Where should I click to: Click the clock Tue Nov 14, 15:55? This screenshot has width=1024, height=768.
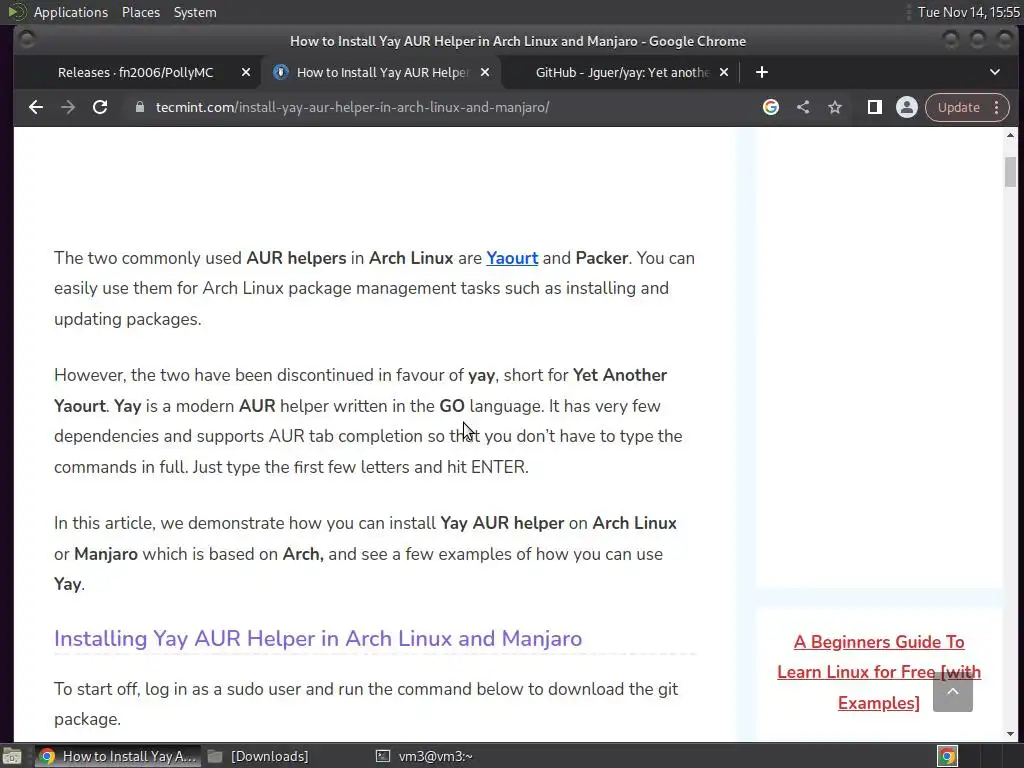coord(968,12)
